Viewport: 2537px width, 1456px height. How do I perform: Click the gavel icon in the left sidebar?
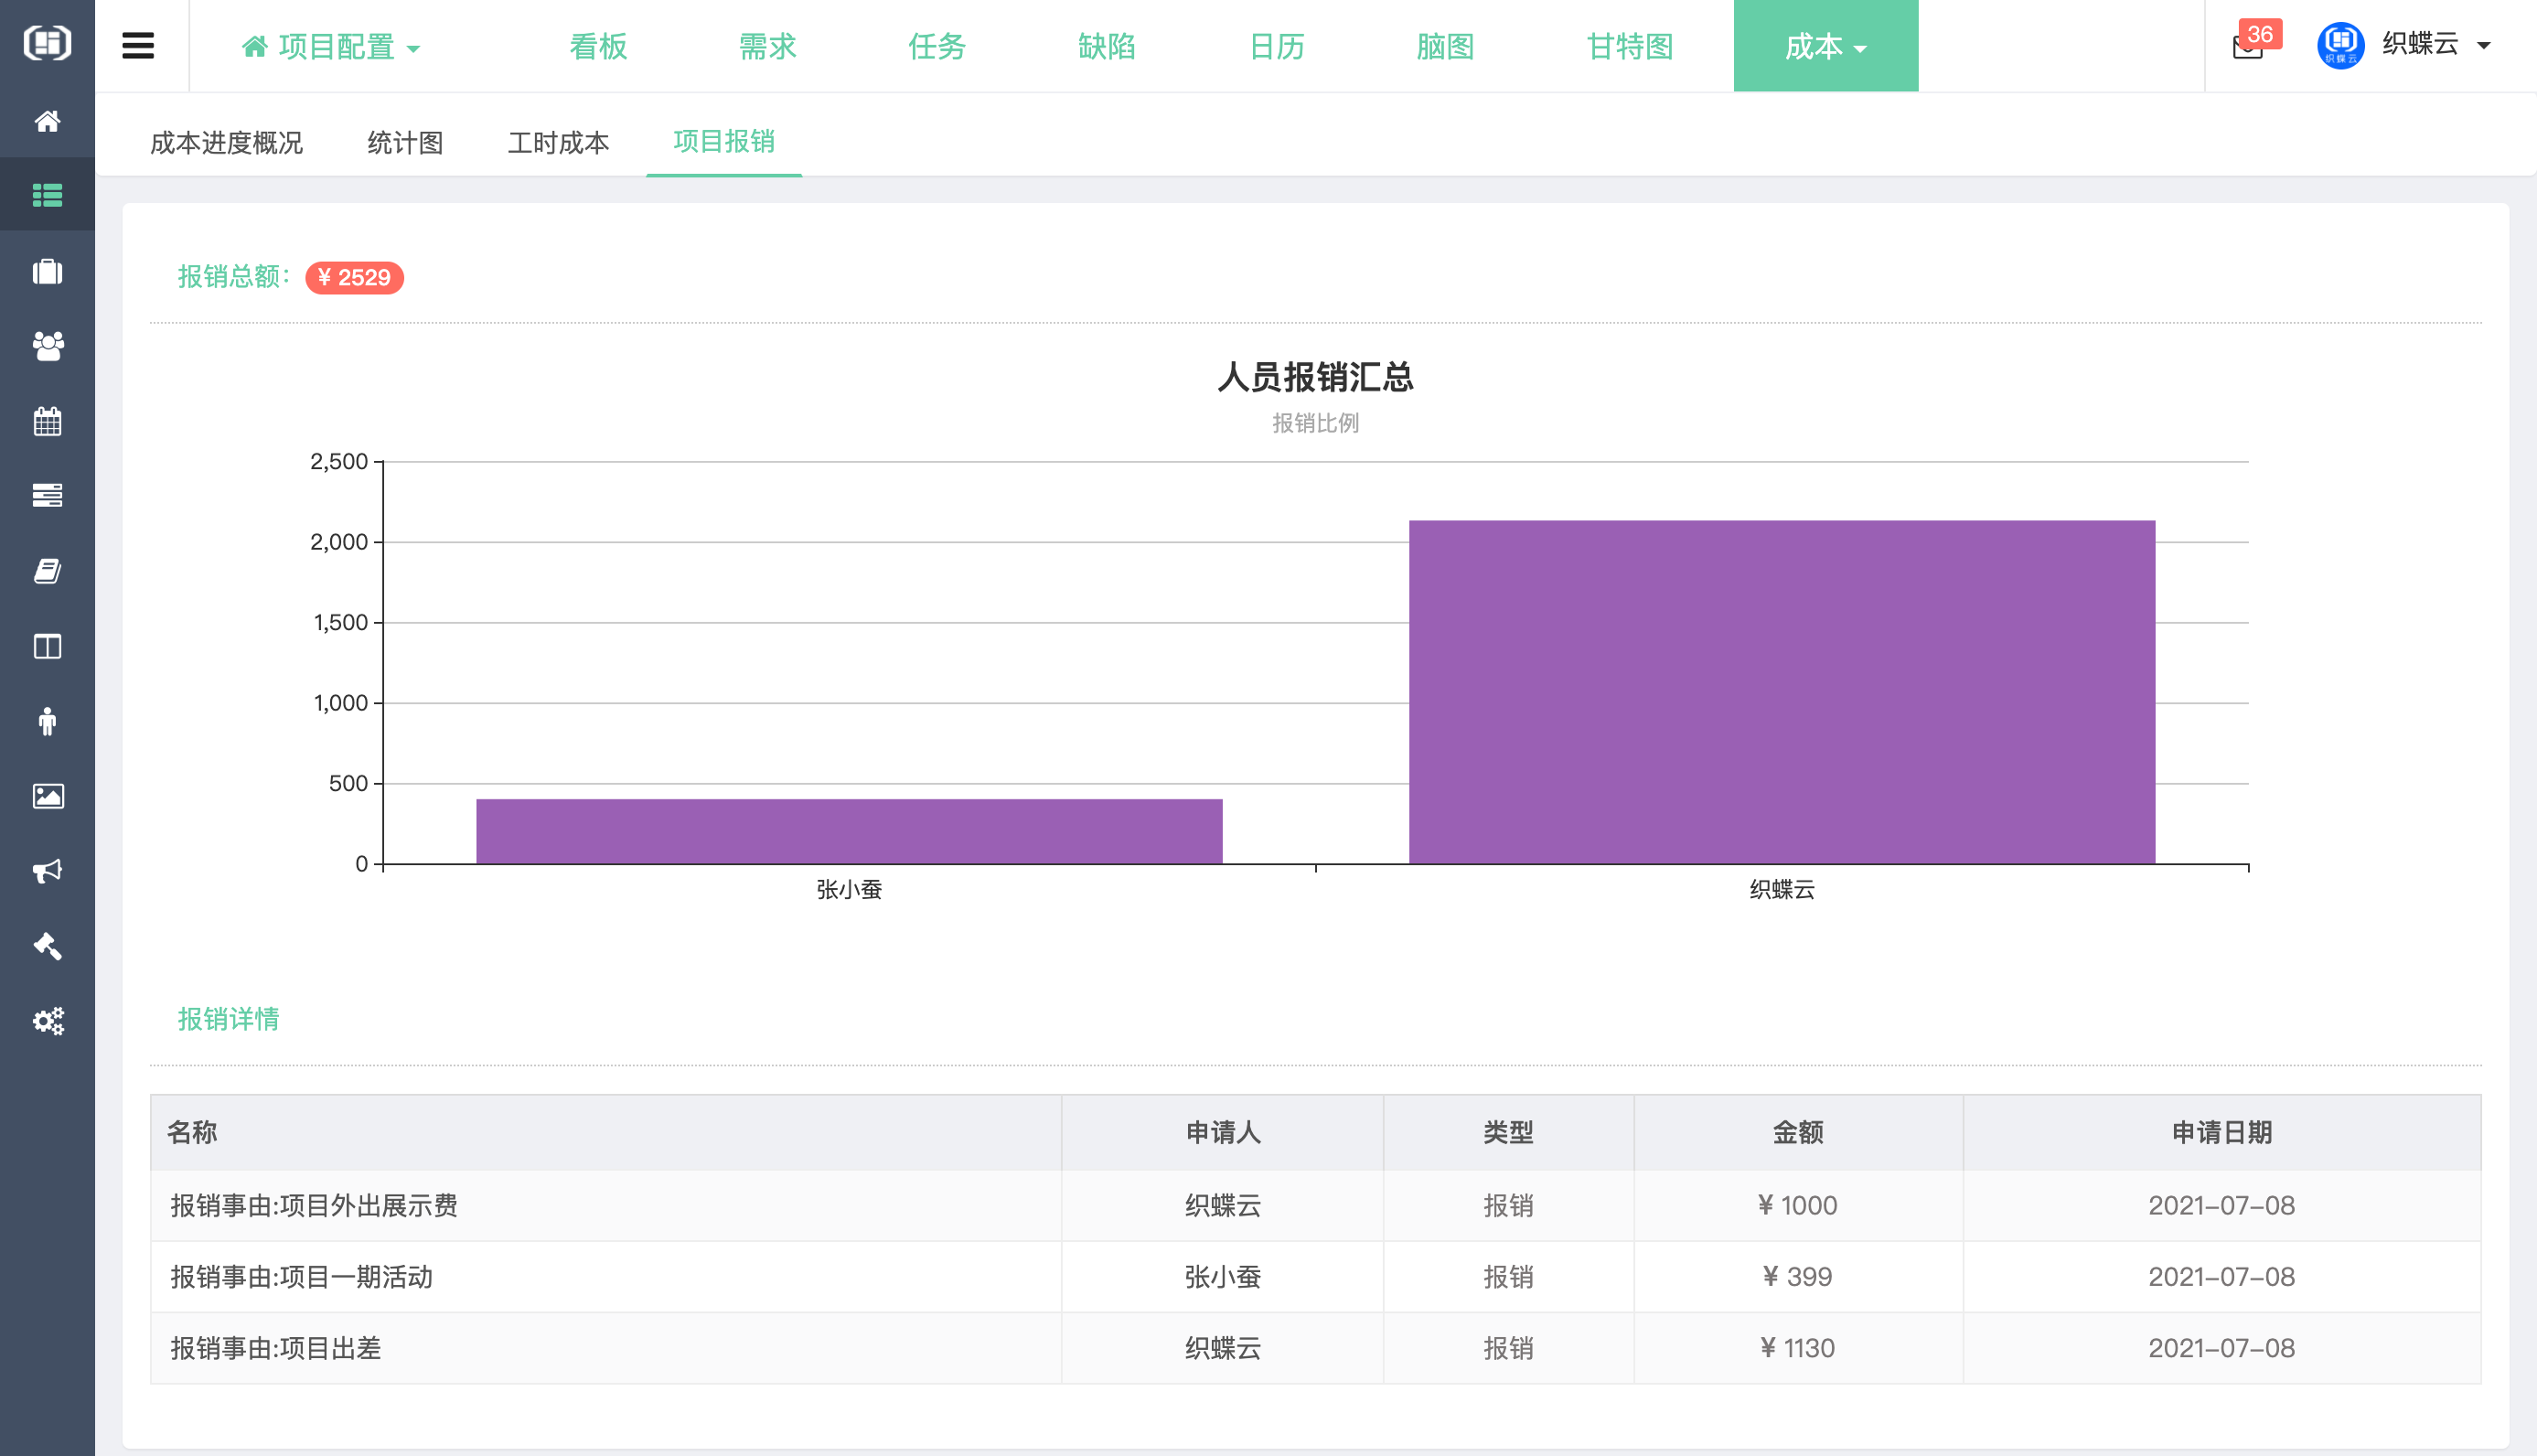coord(47,946)
